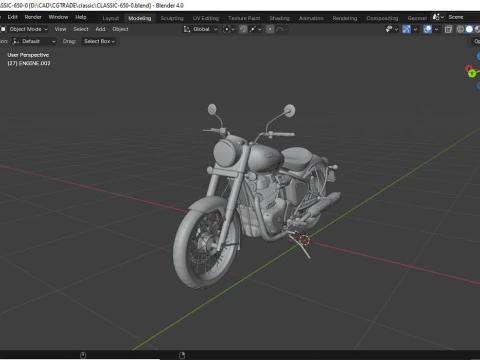Open the scene browse icon dropdown

[x=438, y=17]
